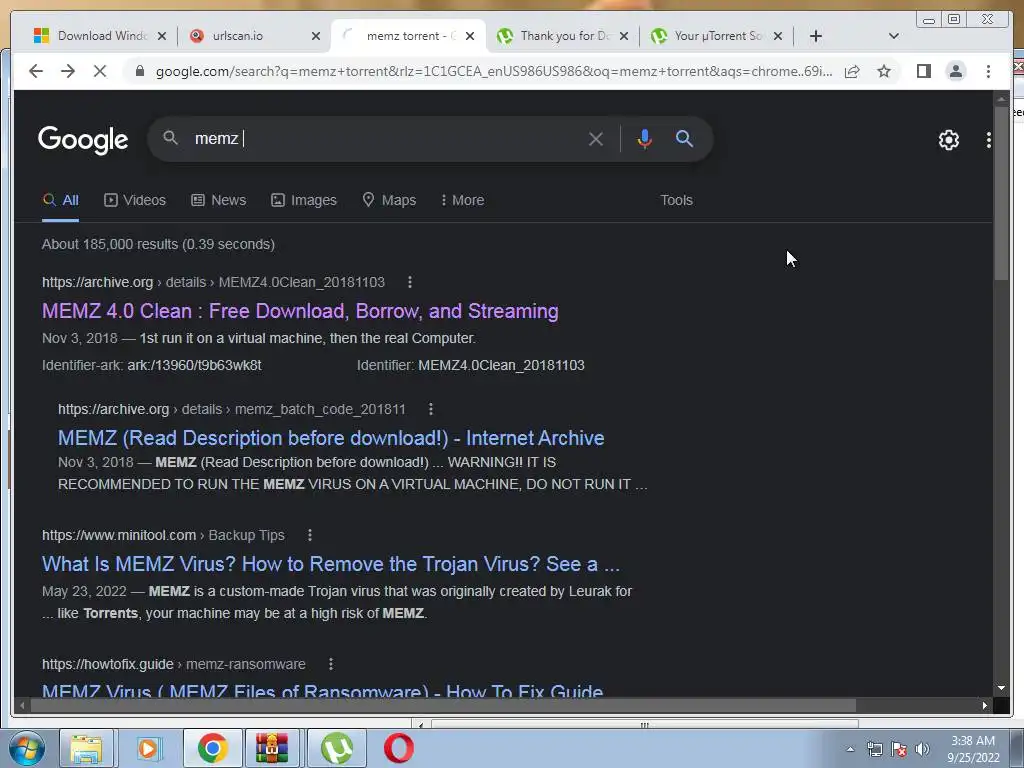Open Windows Explorer from the taskbar
Viewport: 1024px width, 768px height.
tap(86, 749)
